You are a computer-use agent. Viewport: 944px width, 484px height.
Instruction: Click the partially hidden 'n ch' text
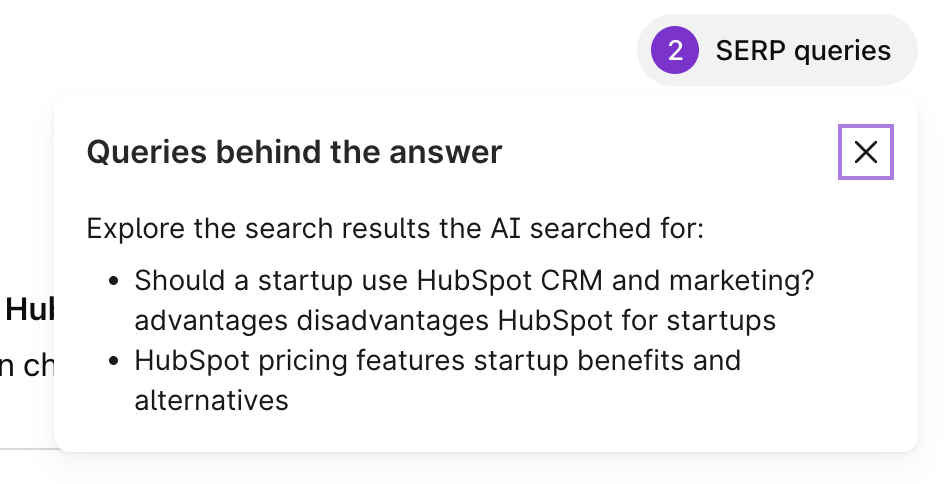26,367
